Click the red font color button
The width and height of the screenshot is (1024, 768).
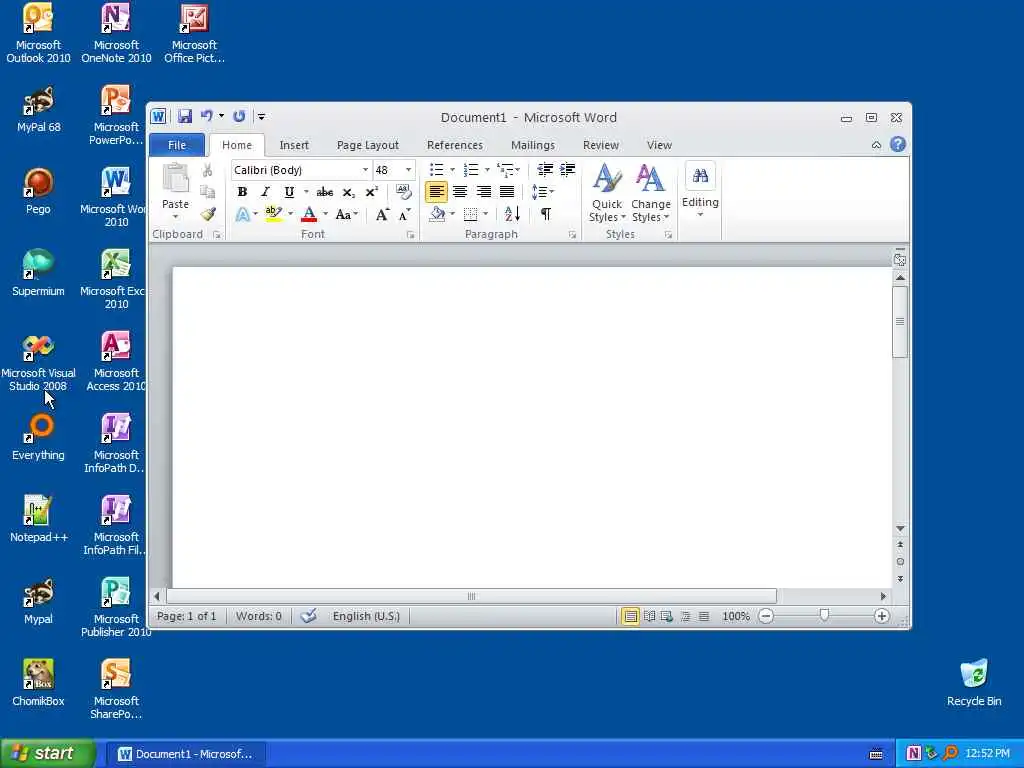(310, 214)
